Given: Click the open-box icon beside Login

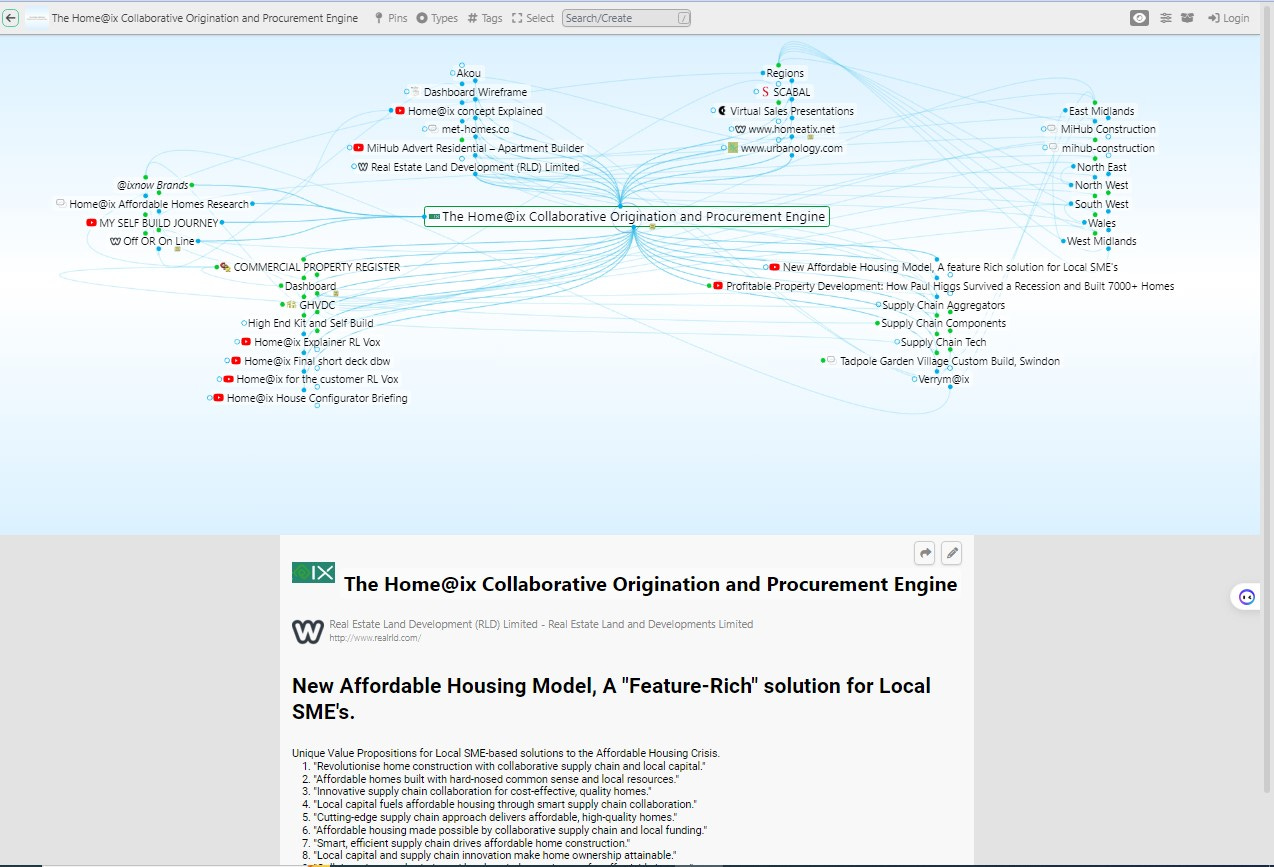Looking at the screenshot, I should 1188,18.
